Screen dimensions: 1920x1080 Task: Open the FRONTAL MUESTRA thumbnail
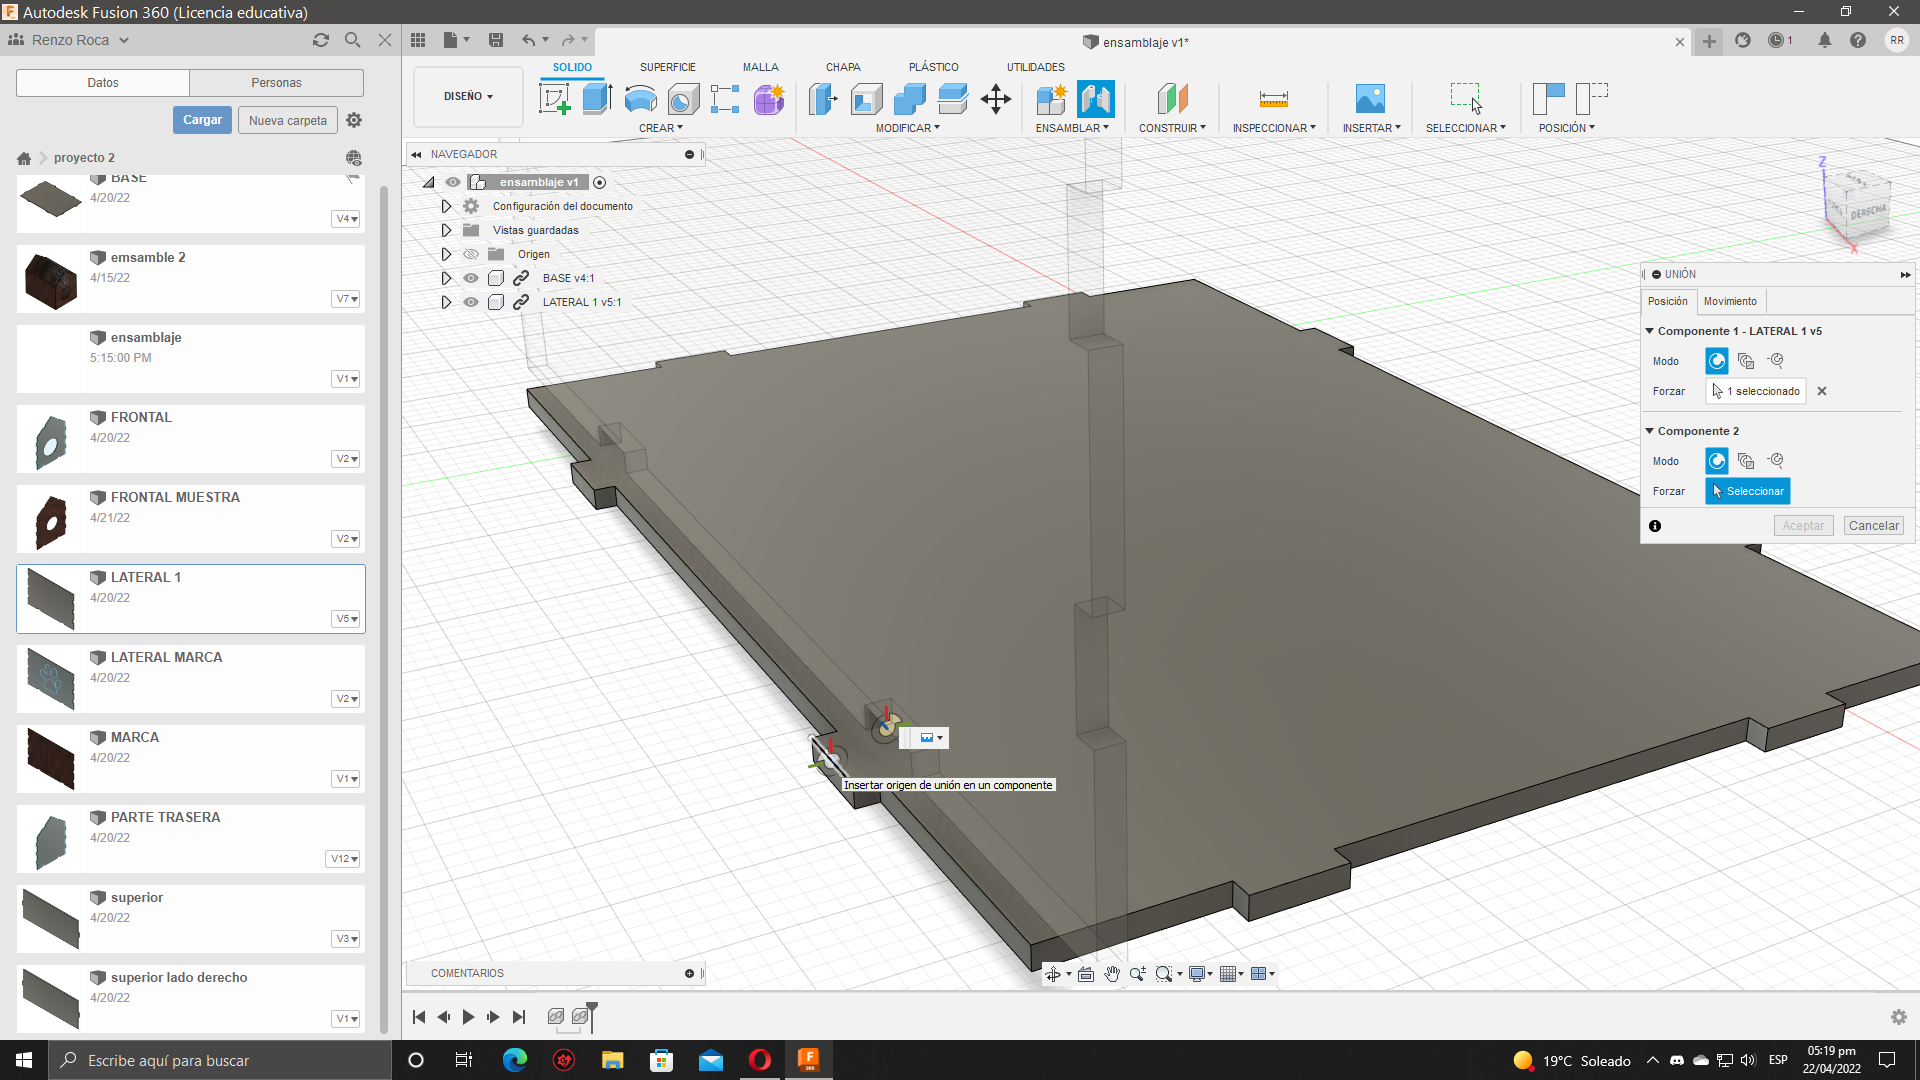pyautogui.click(x=51, y=520)
